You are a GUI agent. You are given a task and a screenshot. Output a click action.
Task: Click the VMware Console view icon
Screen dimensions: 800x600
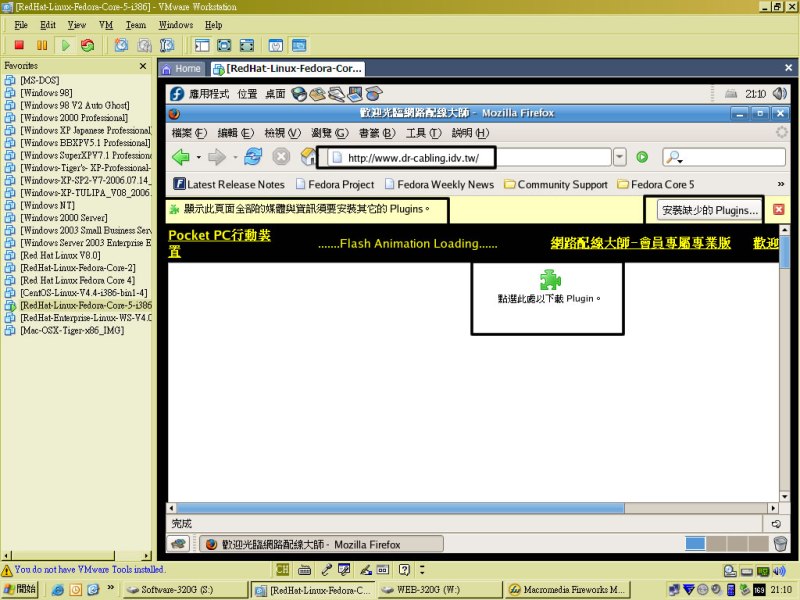(x=299, y=45)
